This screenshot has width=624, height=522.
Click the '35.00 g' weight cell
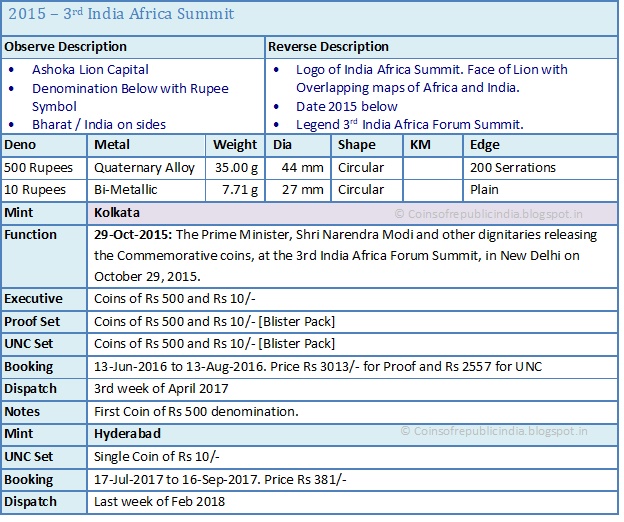(236, 168)
